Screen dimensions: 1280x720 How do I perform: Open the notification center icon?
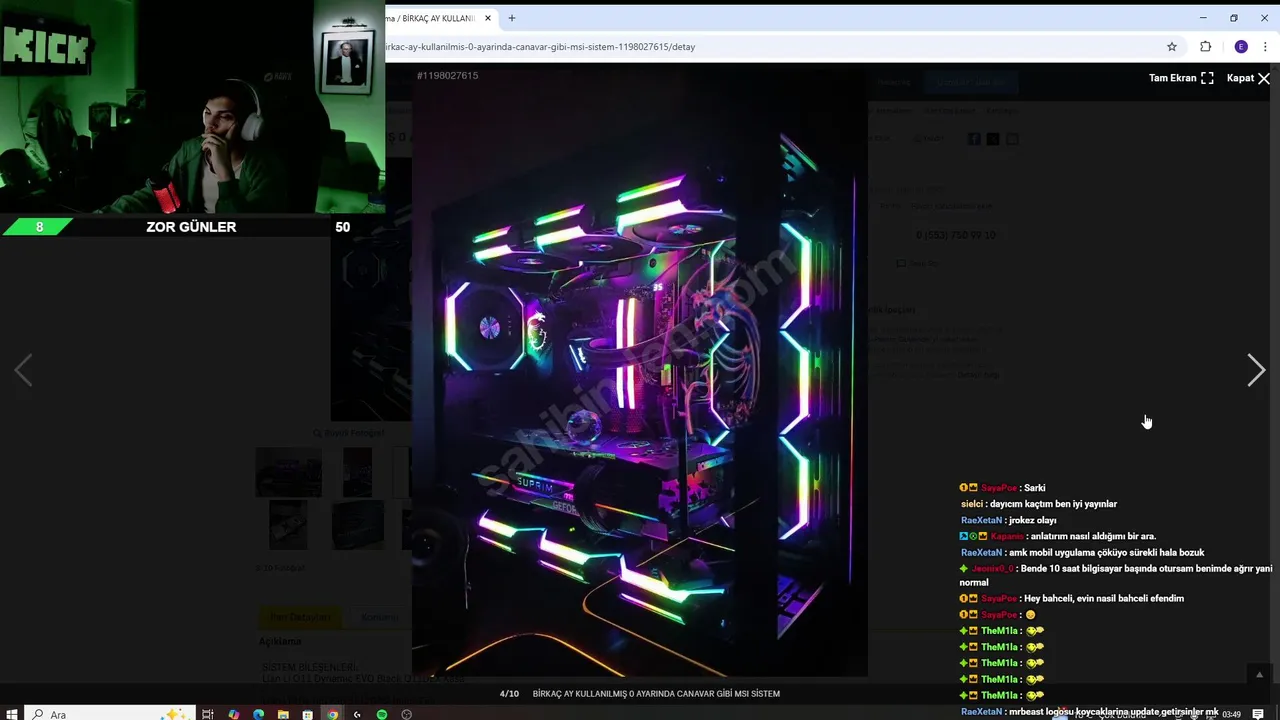click(1258, 714)
